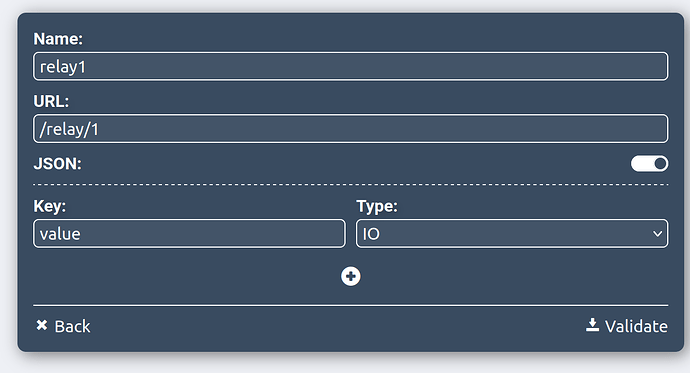Expand Type list via its chevron arrow
This screenshot has width=690, height=373.
[x=657, y=234]
